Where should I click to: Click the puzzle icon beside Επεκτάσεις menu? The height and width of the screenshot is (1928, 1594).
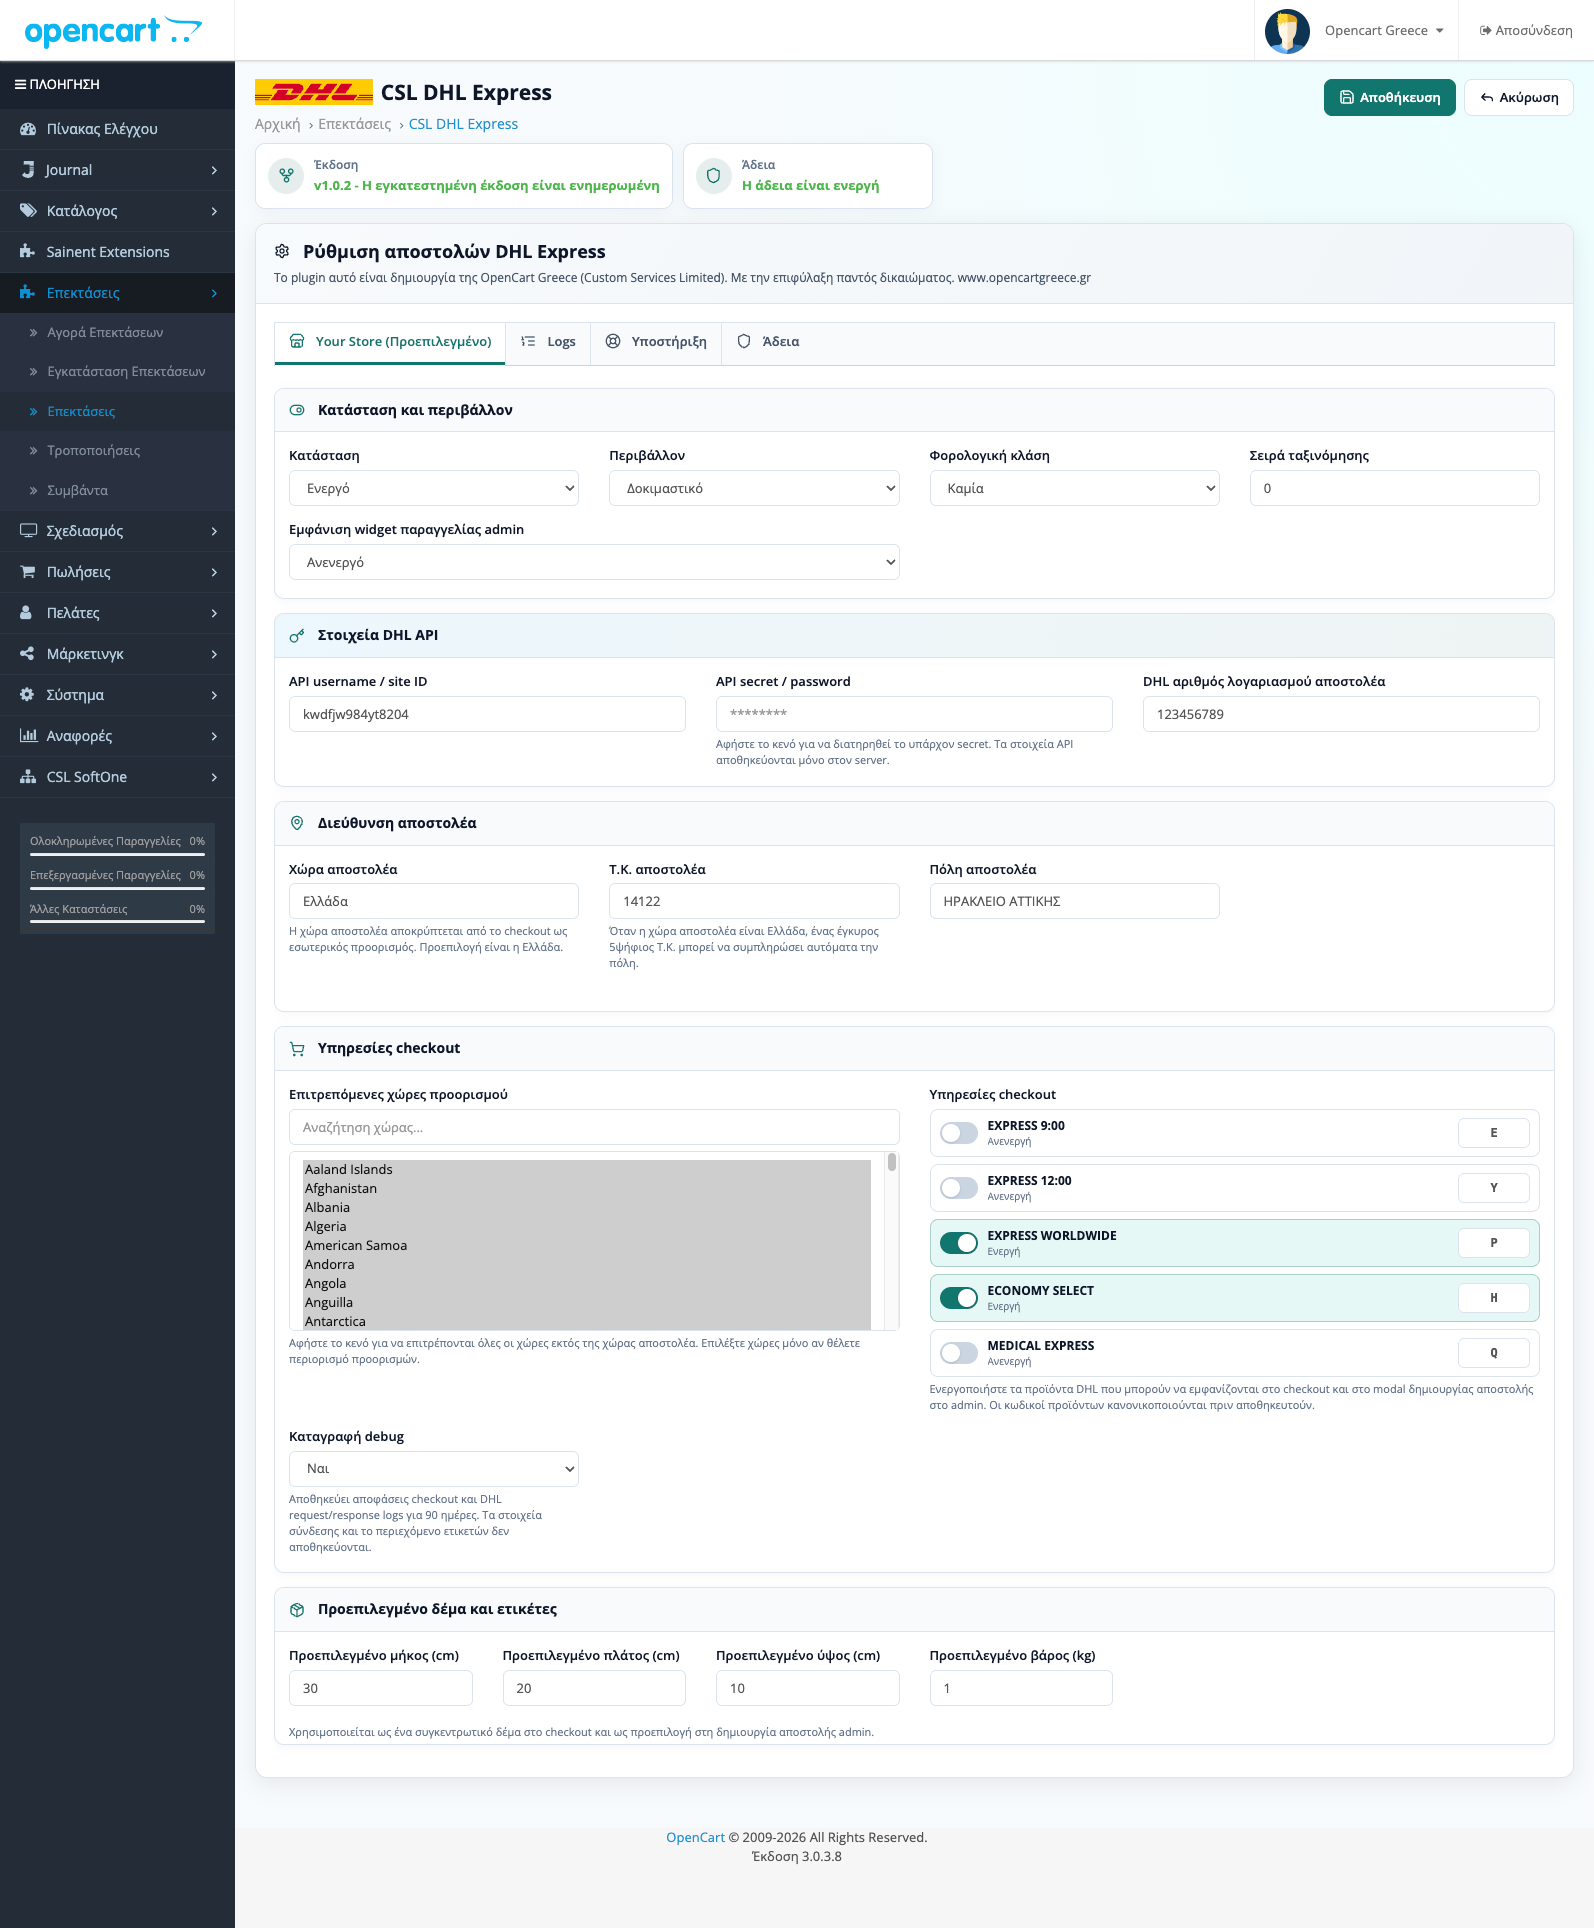28,293
